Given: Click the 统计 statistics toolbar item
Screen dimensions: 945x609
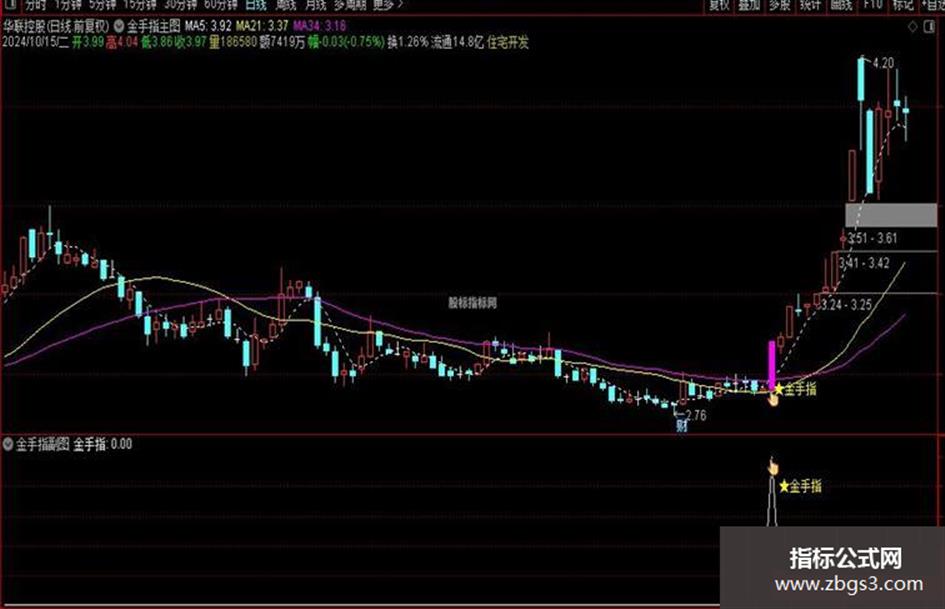Looking at the screenshot, I should coord(810,5).
